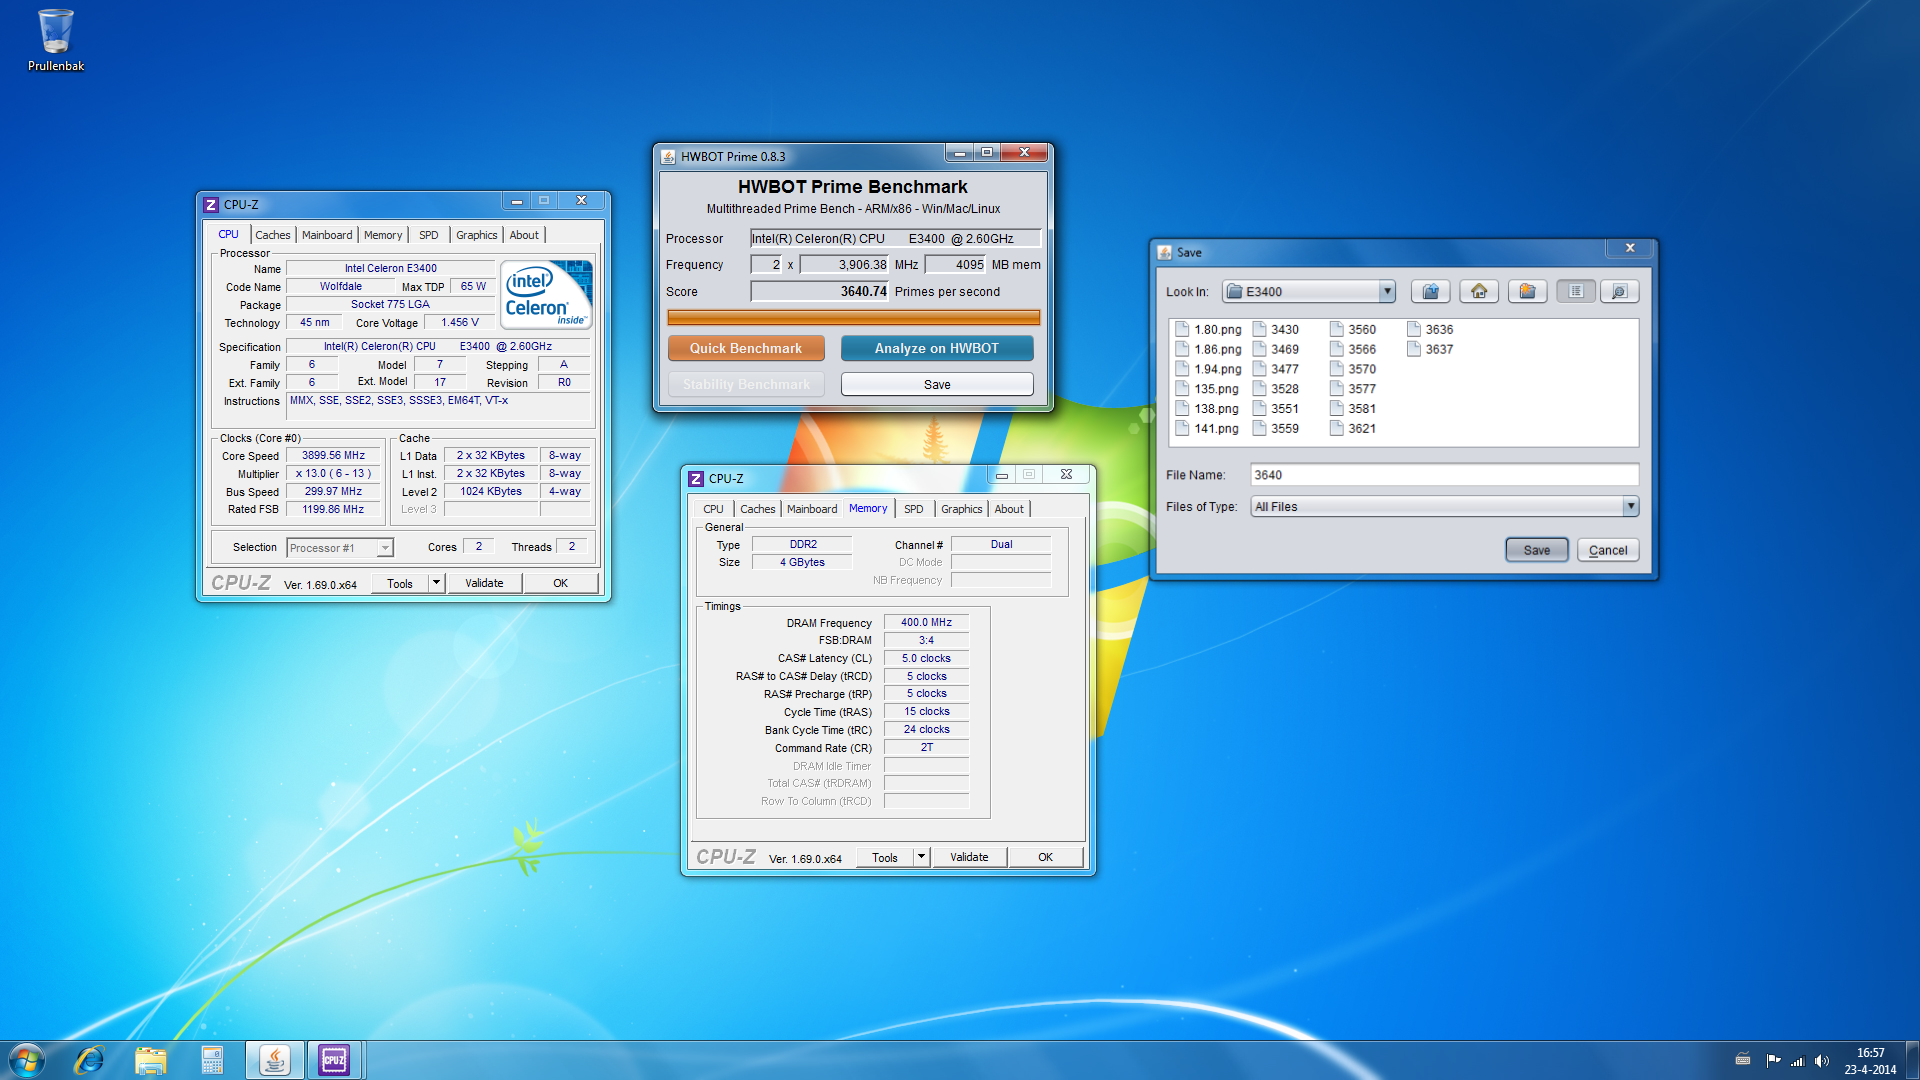Expand Tools dropdown arrow in CPU window

click(436, 583)
